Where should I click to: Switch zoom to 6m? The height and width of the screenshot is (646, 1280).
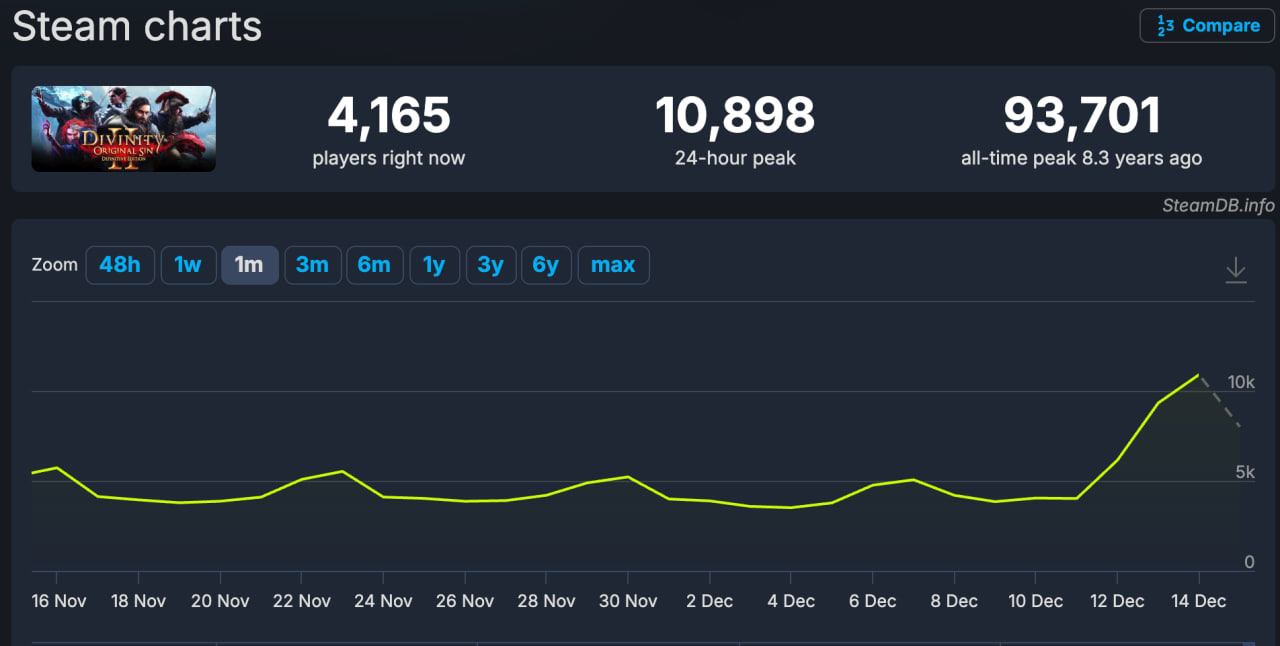(374, 265)
